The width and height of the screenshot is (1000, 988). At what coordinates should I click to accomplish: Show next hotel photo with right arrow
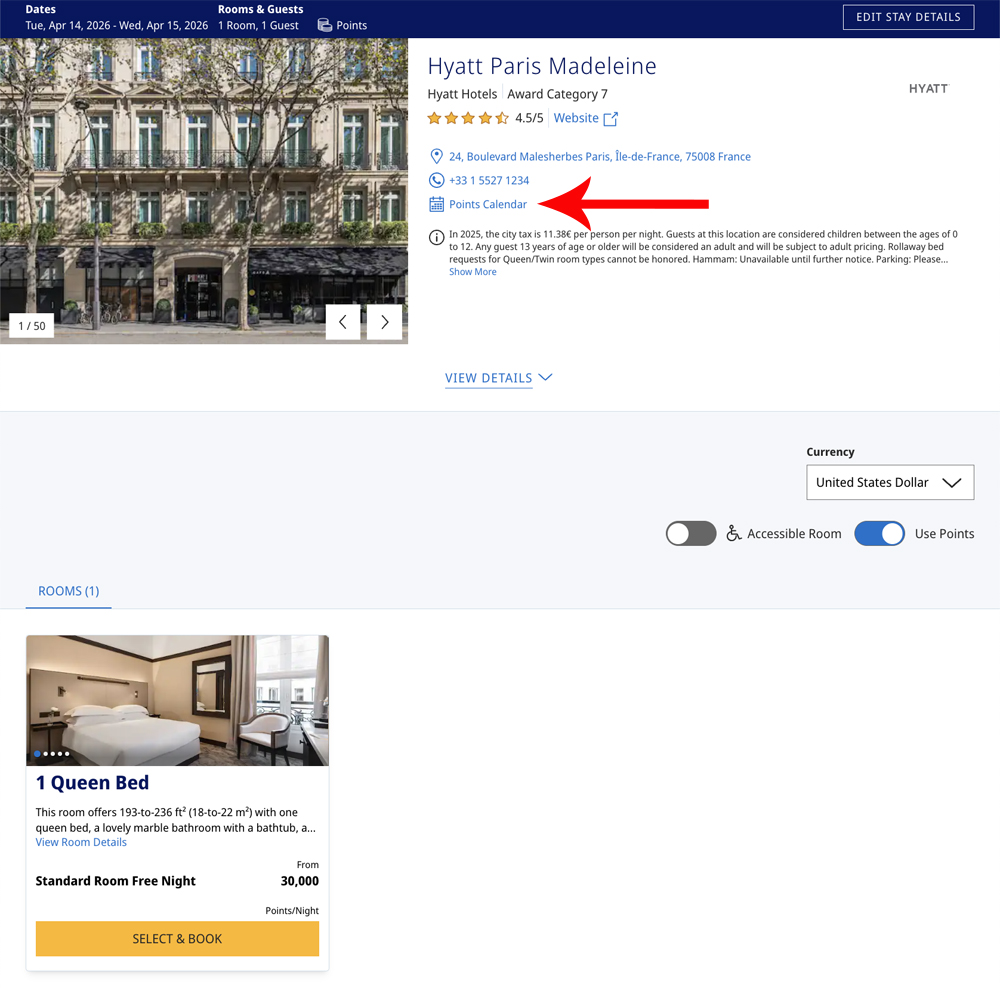385,322
